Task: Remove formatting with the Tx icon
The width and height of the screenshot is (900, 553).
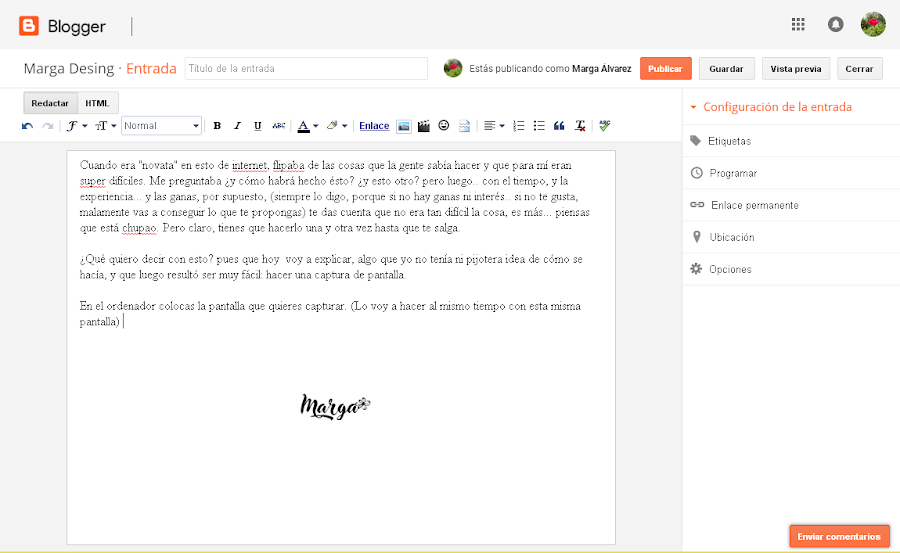Action: tap(580, 126)
